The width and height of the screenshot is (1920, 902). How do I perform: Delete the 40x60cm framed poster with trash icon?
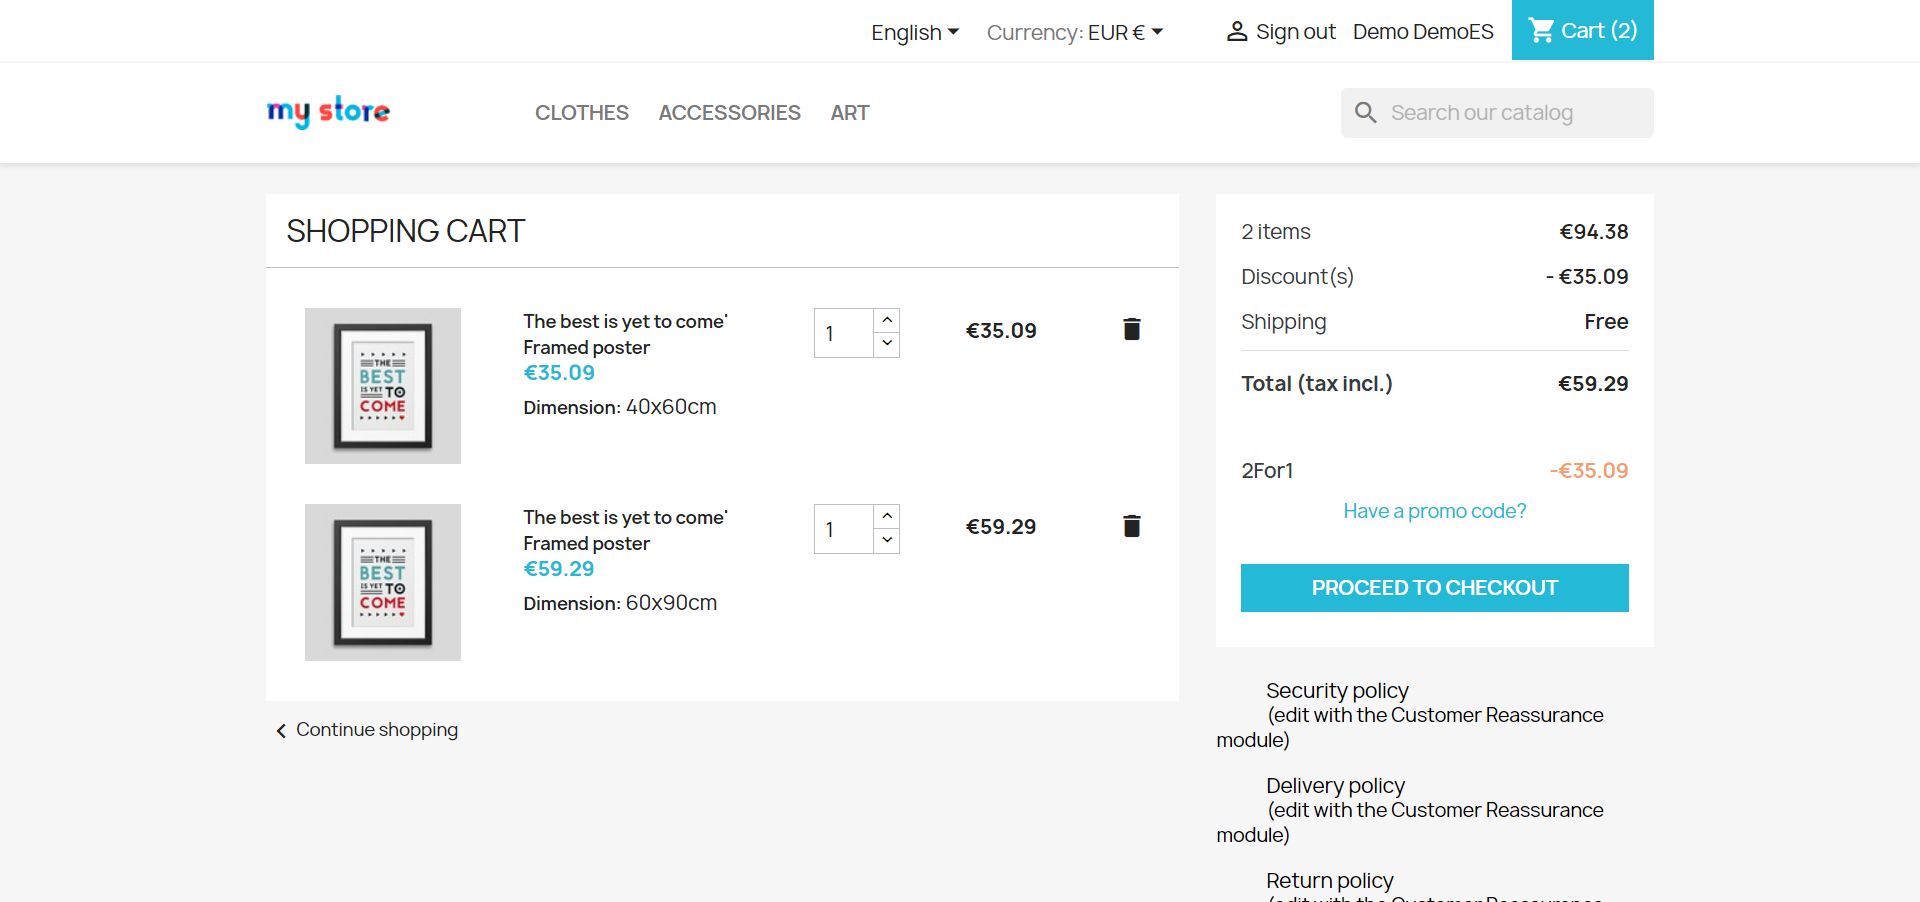(x=1131, y=329)
